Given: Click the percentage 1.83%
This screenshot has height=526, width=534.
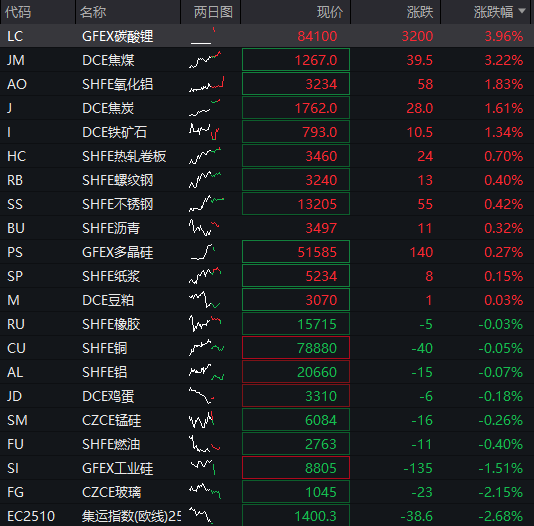Looking at the screenshot, I should pos(504,84).
